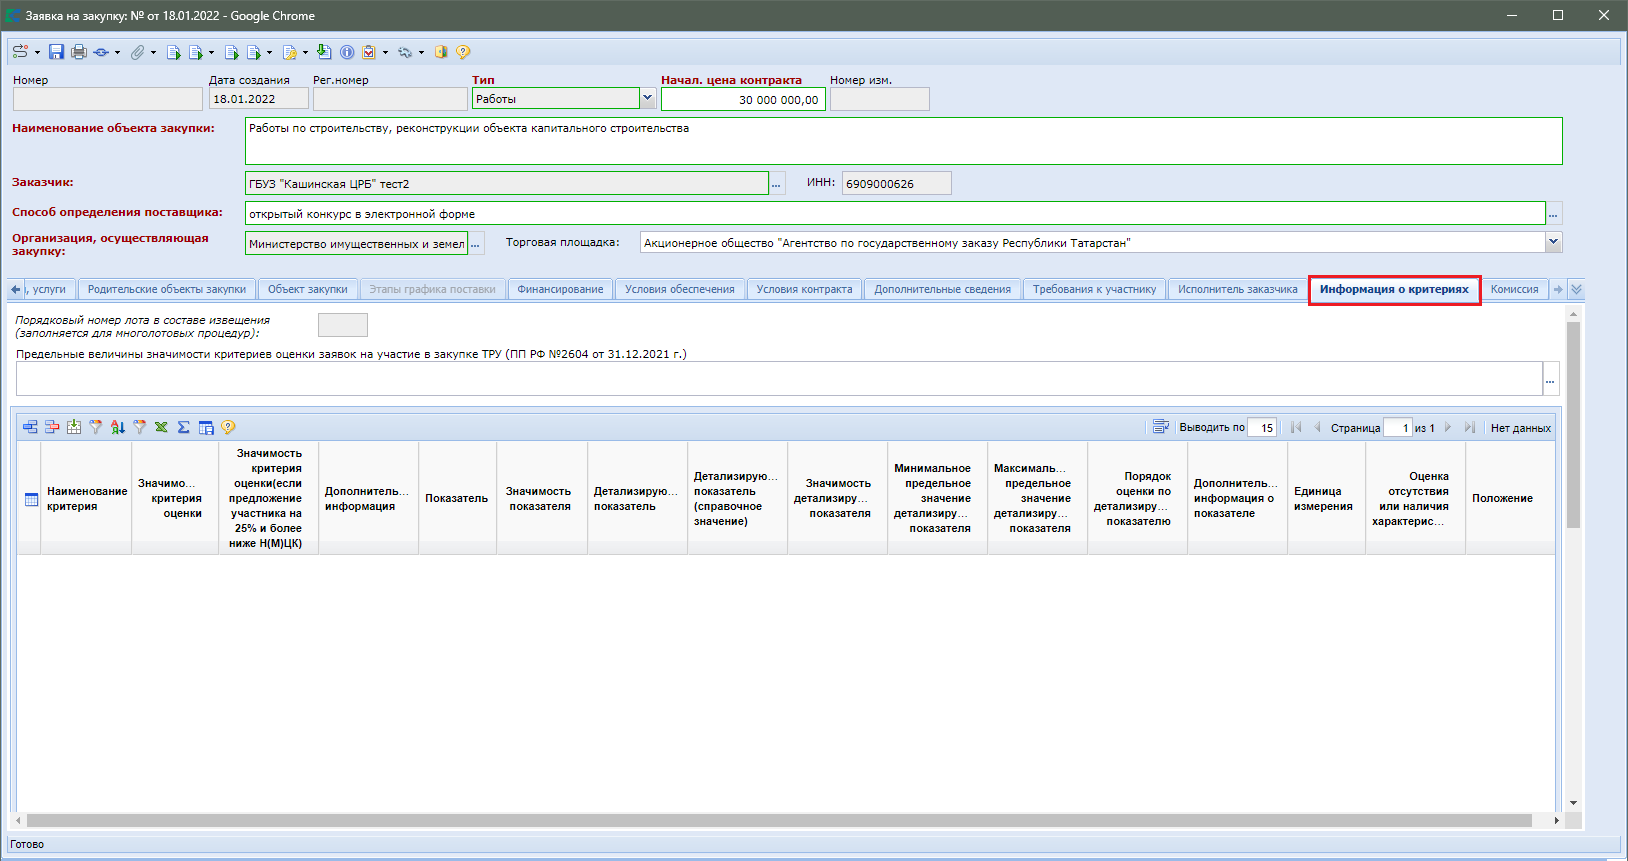Click ellipsis button beside Способ определения поставщика
This screenshot has height=861, width=1628.
coord(1553,214)
